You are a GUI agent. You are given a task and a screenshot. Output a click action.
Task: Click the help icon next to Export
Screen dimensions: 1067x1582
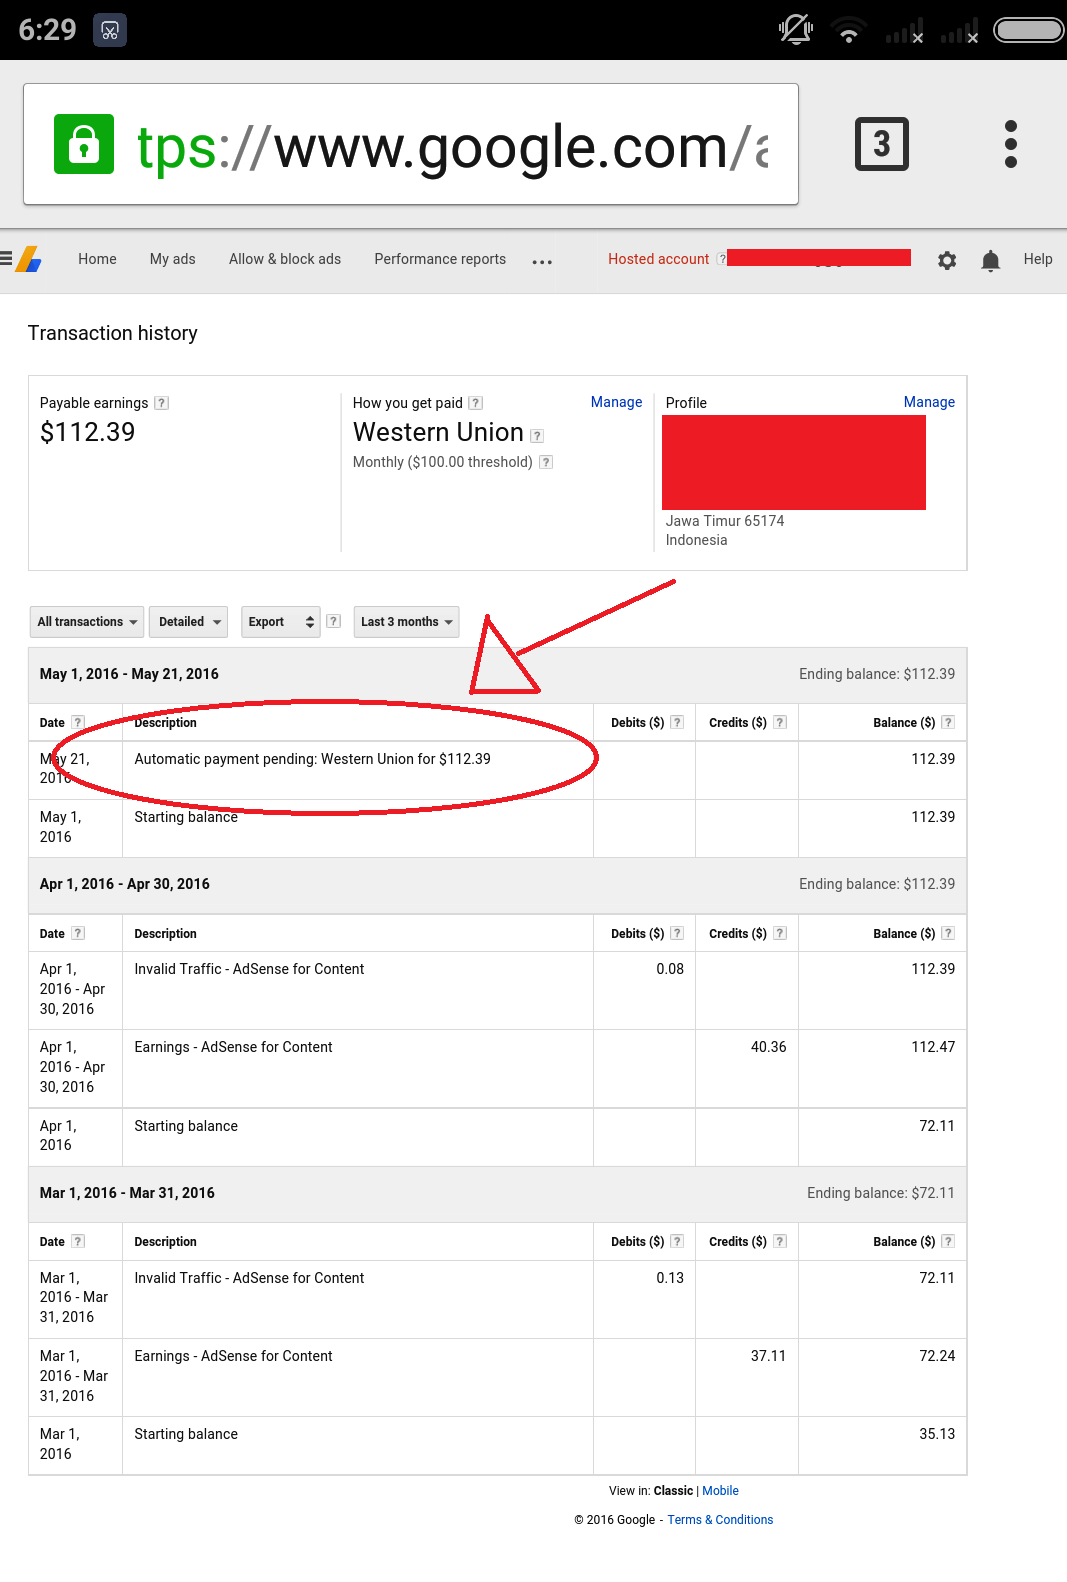pyautogui.click(x=334, y=621)
